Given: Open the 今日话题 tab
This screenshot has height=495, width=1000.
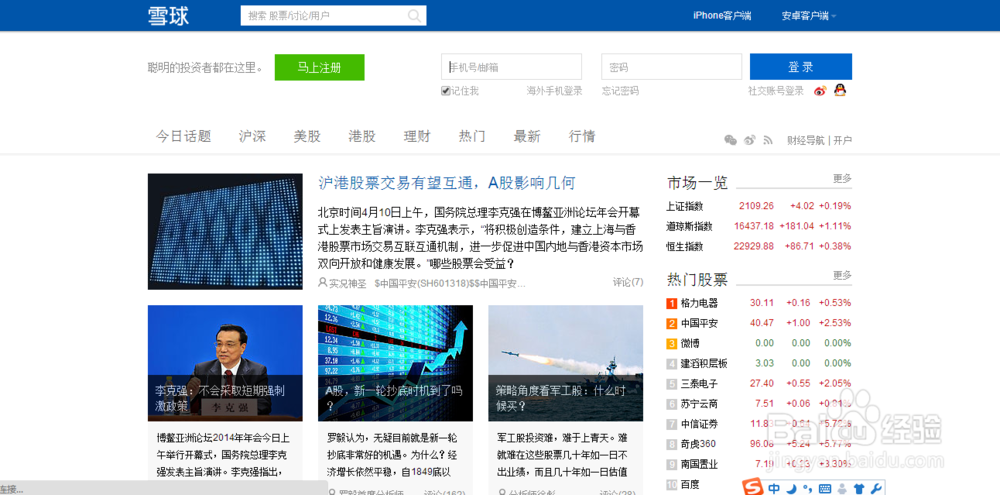Looking at the screenshot, I should [x=184, y=136].
